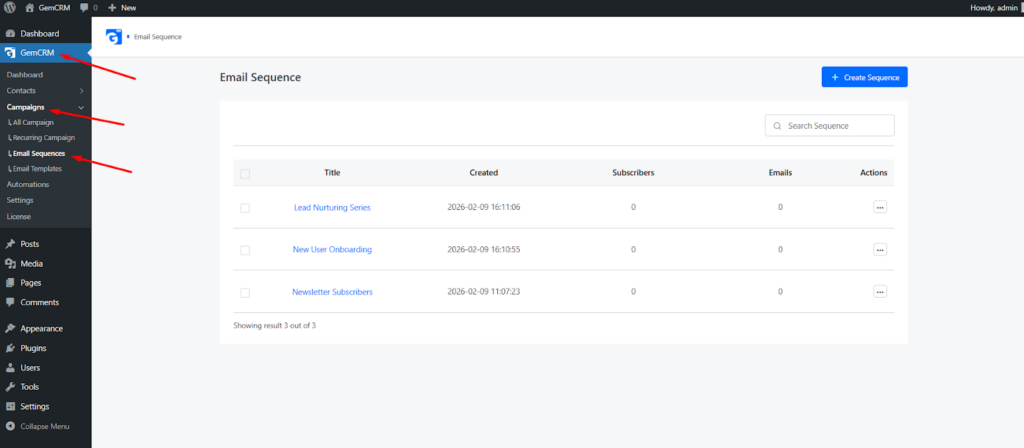The image size is (1024, 448).
Task: Click the date 2026-02-09 16:10:55
Action: 484,249
